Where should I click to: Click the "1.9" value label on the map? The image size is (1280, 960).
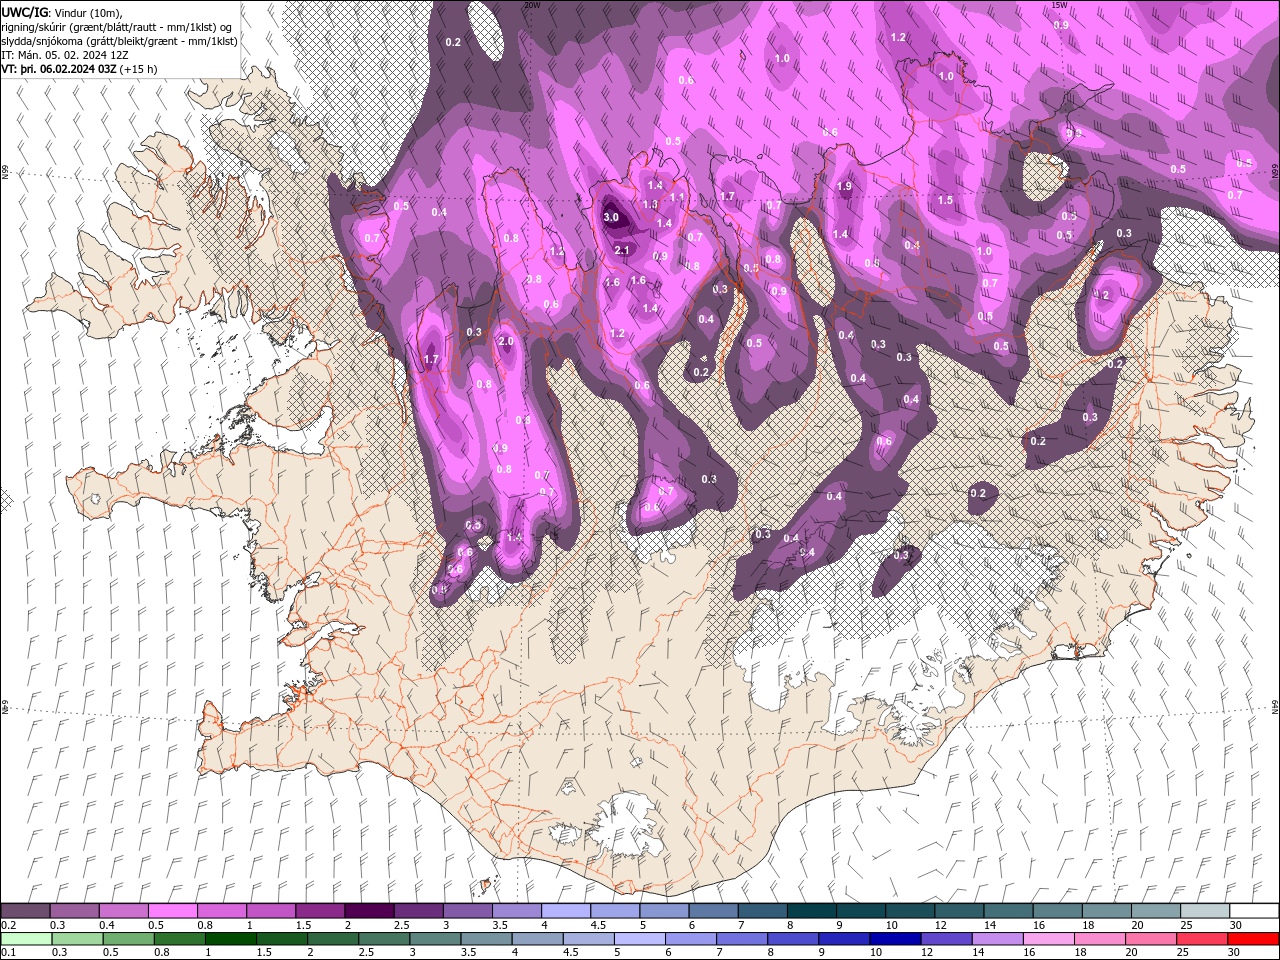point(844,186)
